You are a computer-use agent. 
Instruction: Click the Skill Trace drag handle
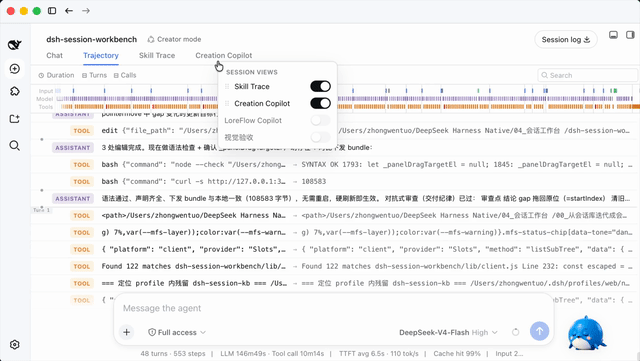tap(227, 87)
